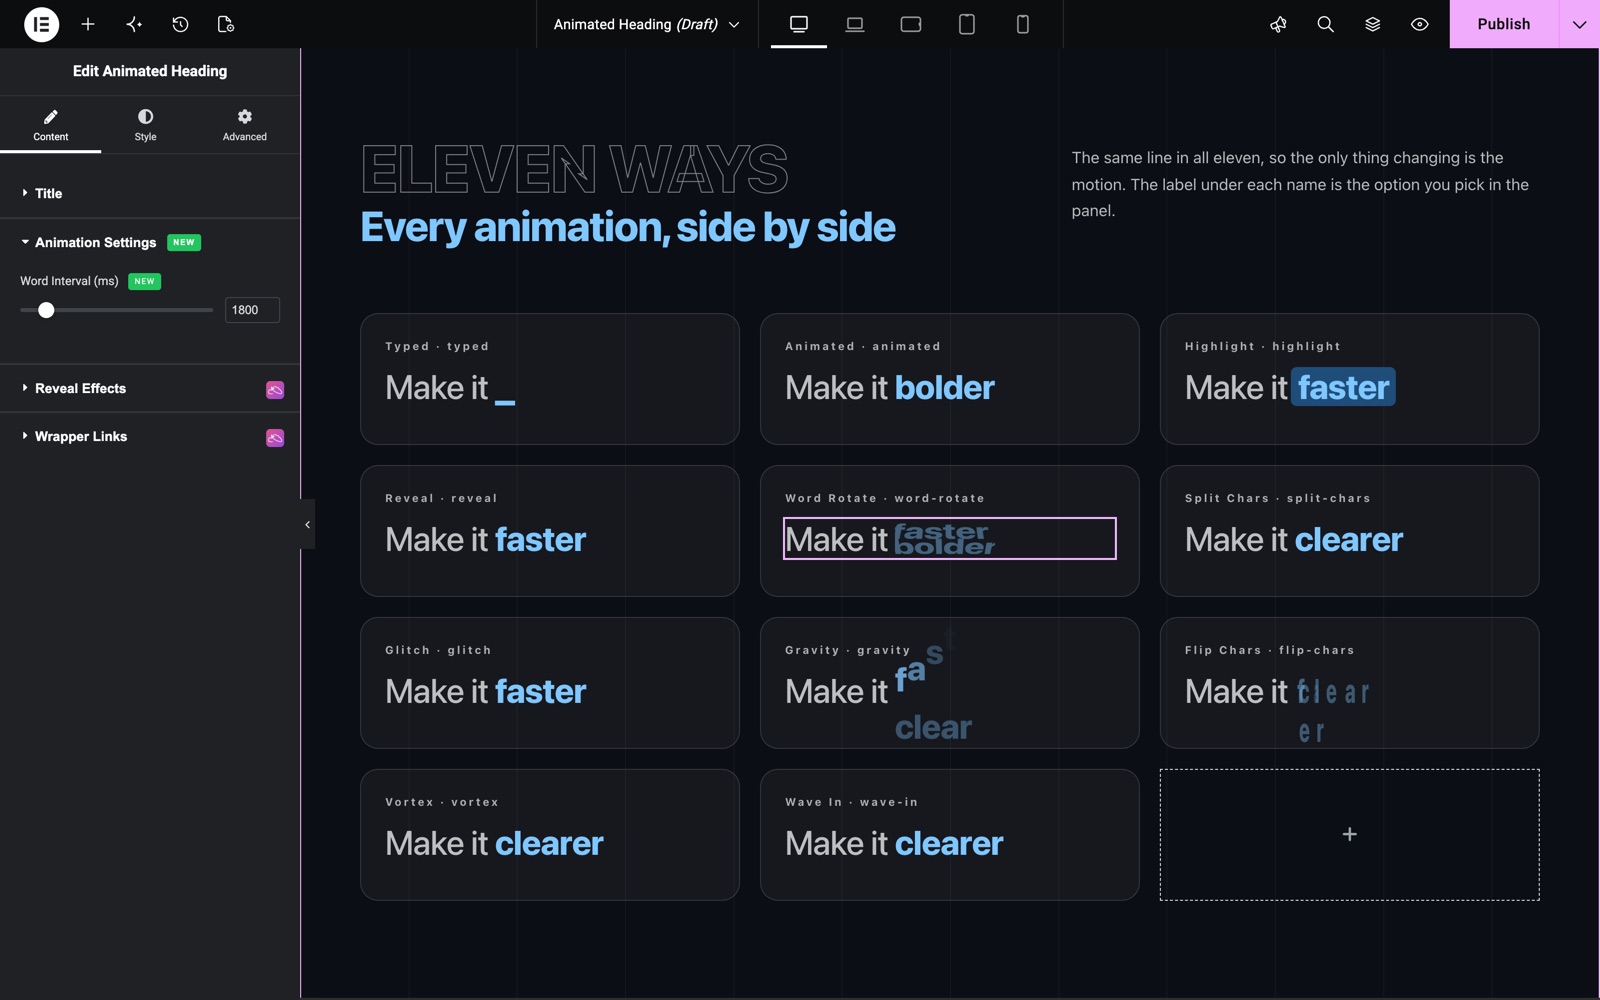Open the structure layers icon
This screenshot has width=1600, height=1000.
[1372, 24]
